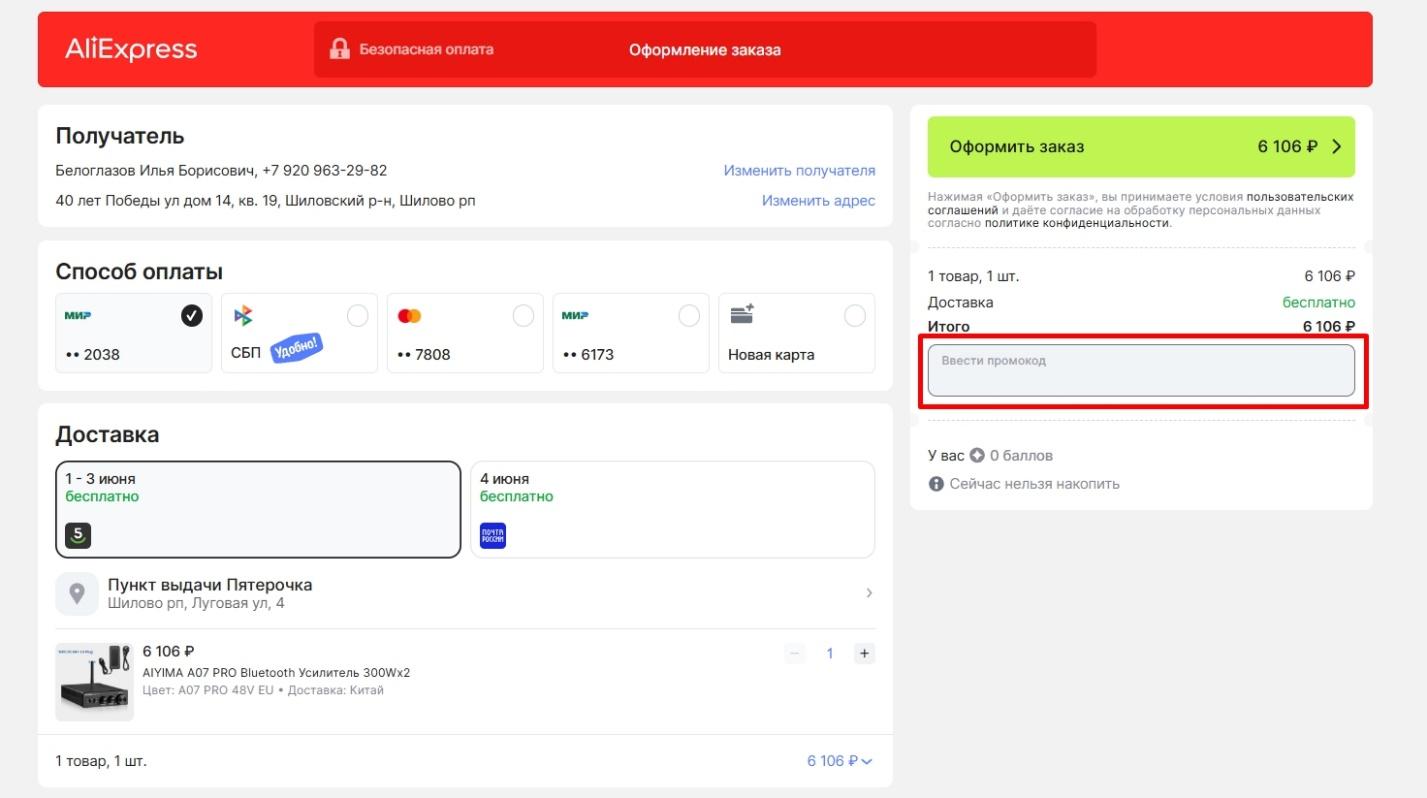Click the Ввести промокод input field

click(x=1141, y=371)
